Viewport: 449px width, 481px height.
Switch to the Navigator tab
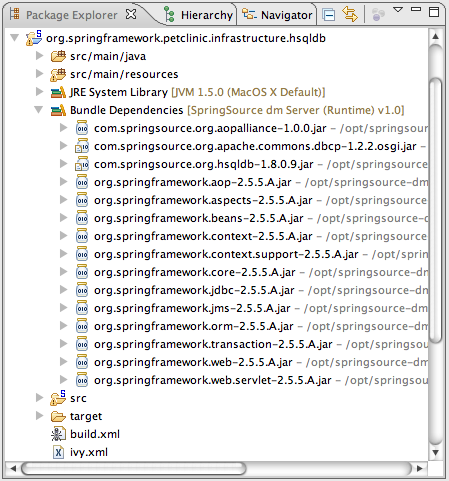(277, 15)
